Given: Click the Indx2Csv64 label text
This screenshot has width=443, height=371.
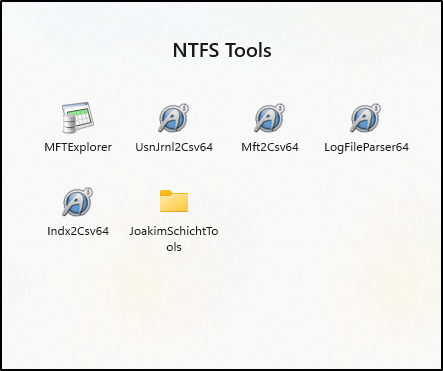Looking at the screenshot, I should [x=78, y=231].
